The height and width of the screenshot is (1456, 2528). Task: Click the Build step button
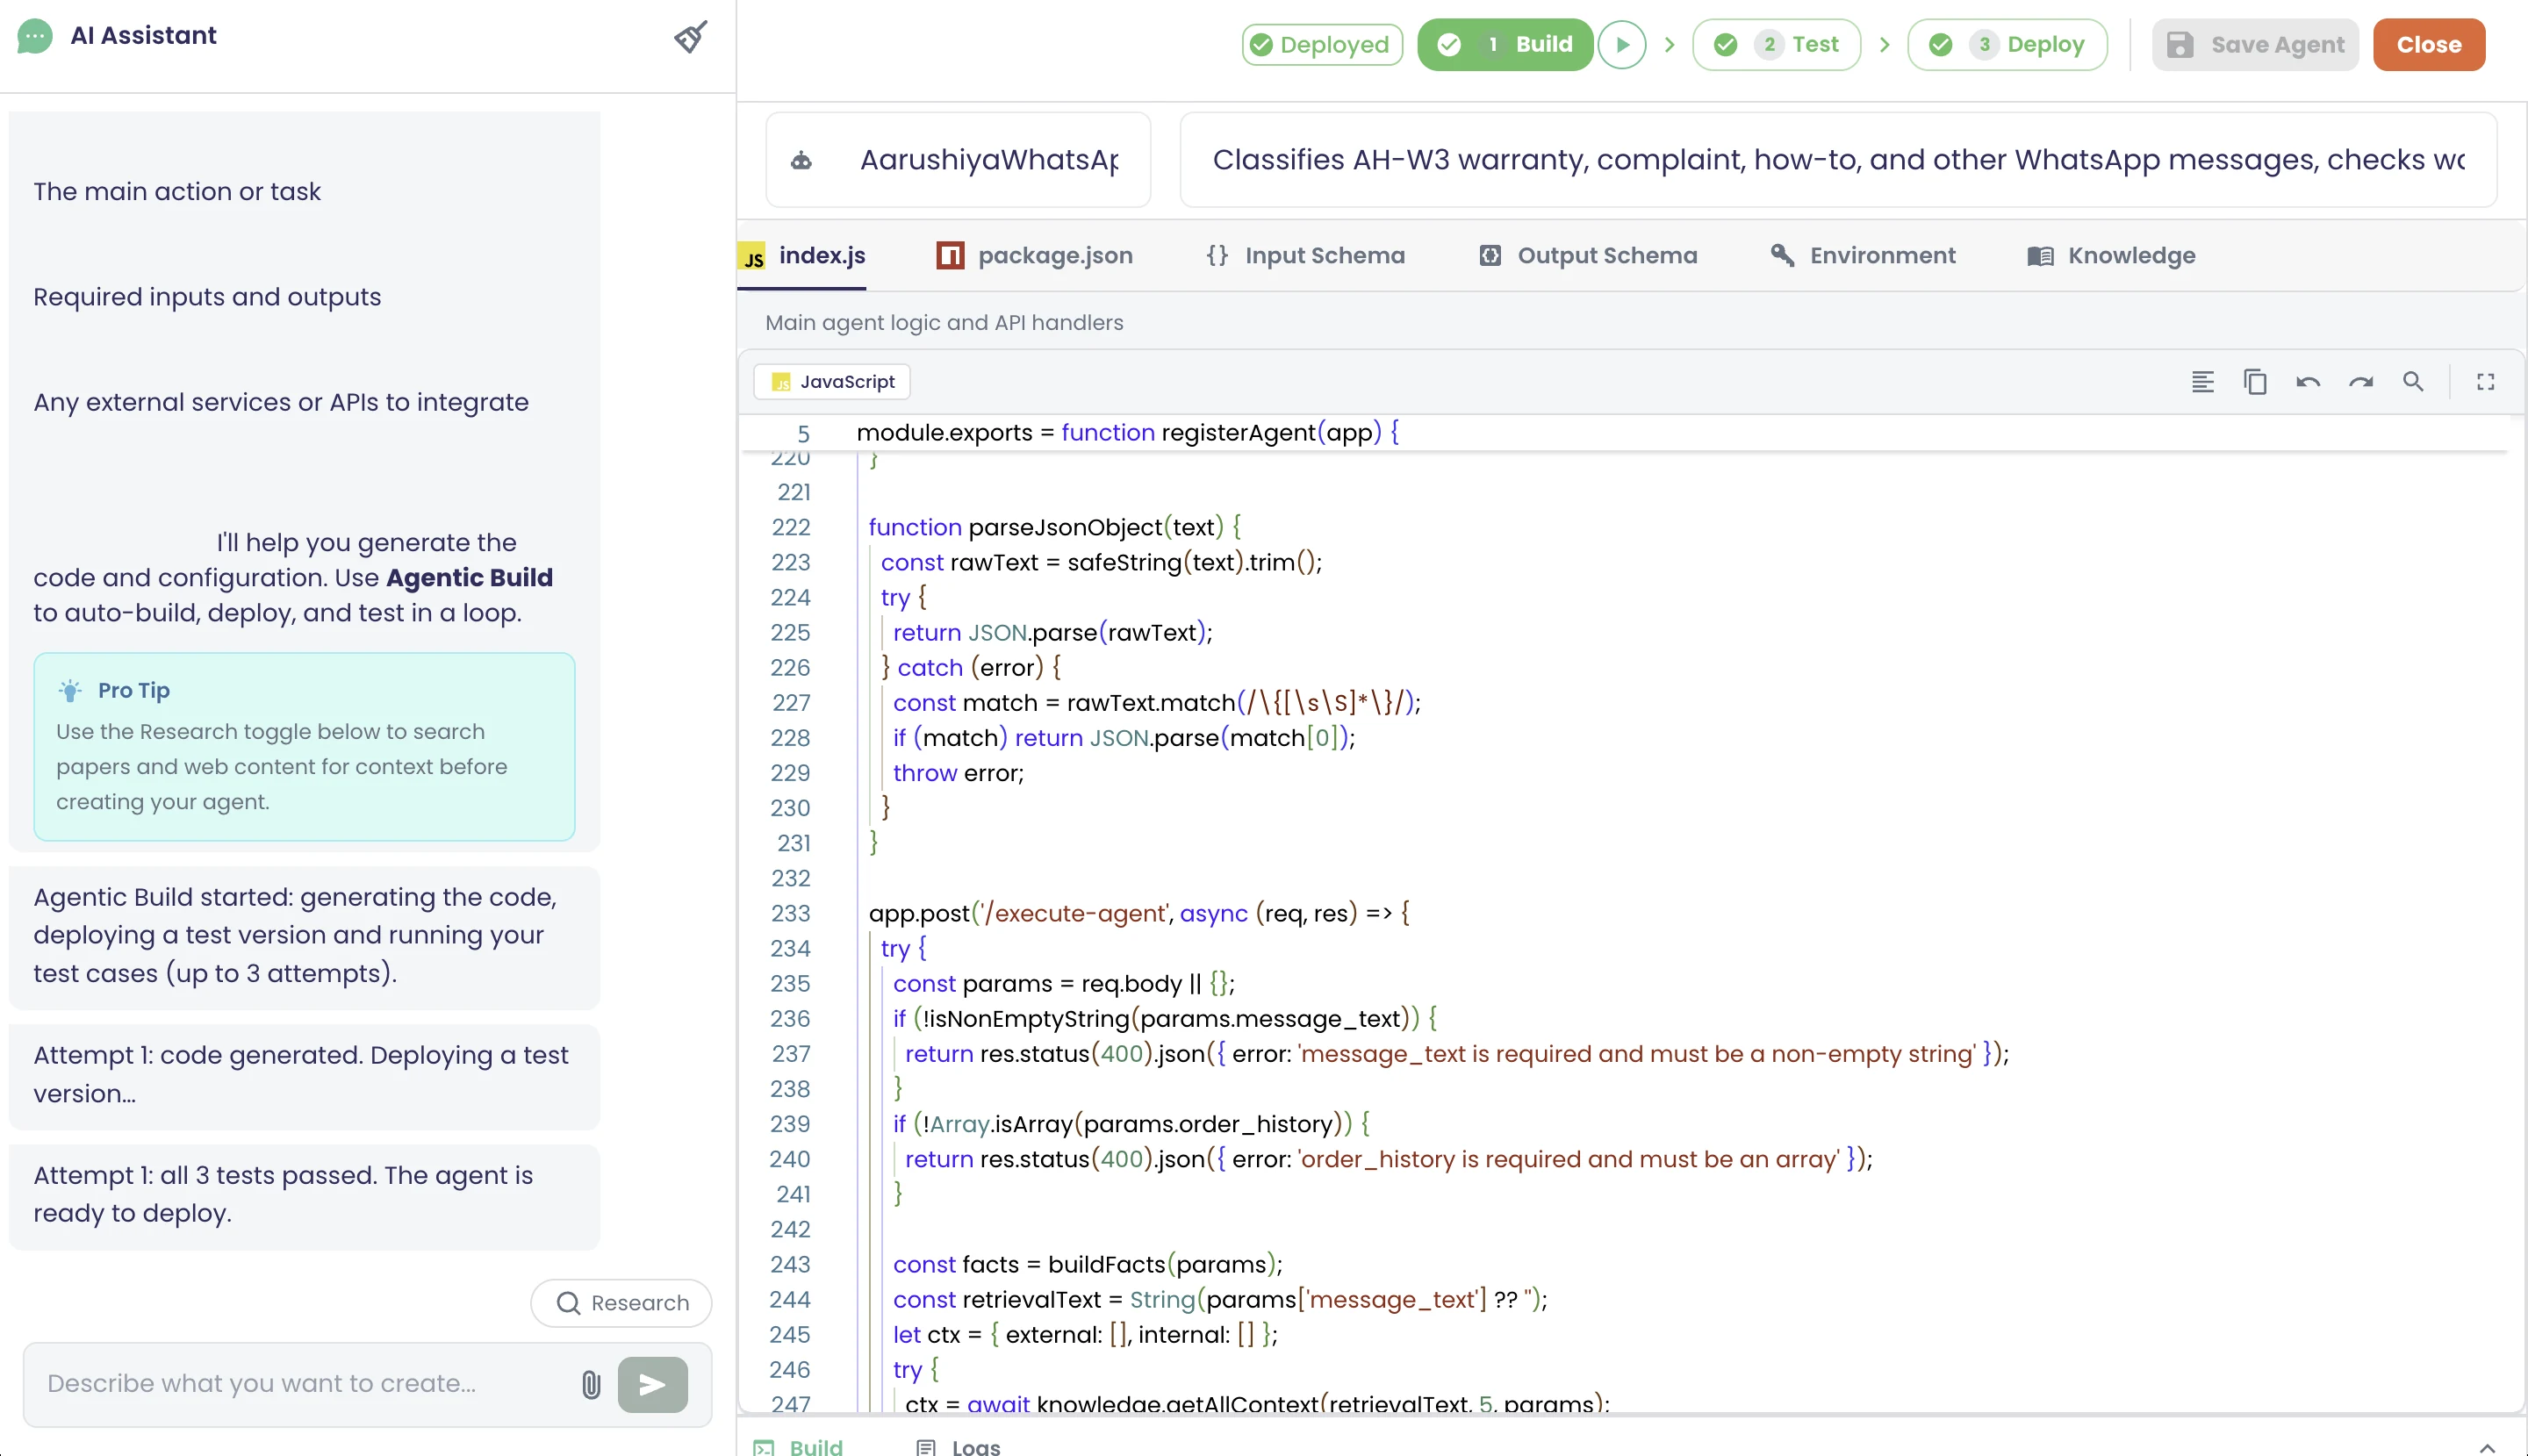pyautogui.click(x=1505, y=45)
